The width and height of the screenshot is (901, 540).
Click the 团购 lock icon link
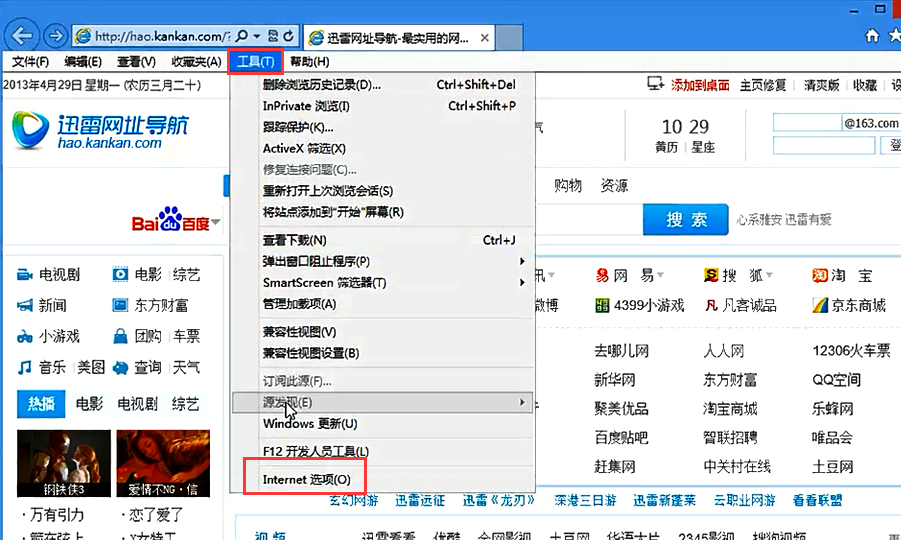(x=120, y=336)
